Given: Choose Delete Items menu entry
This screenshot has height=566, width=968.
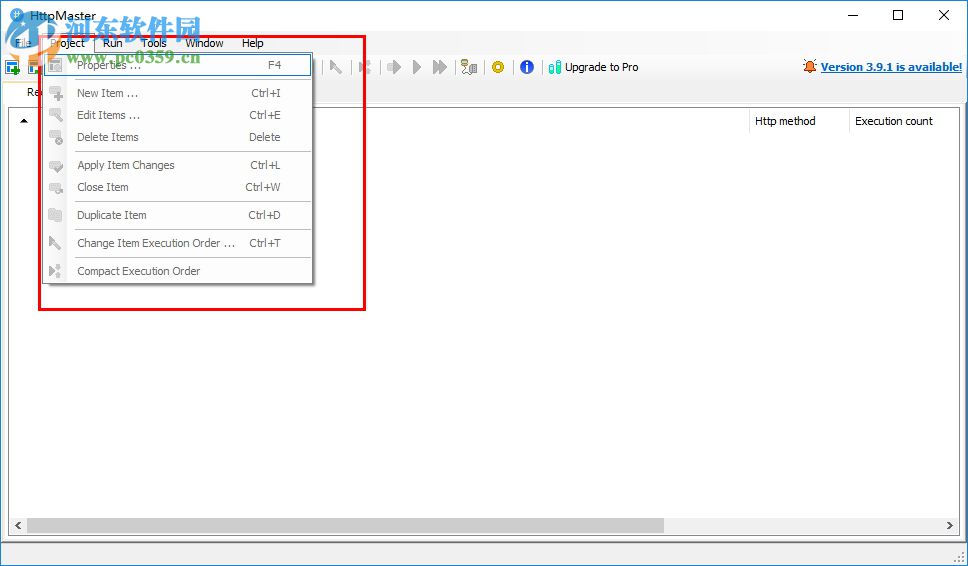Looking at the screenshot, I should click(177, 137).
